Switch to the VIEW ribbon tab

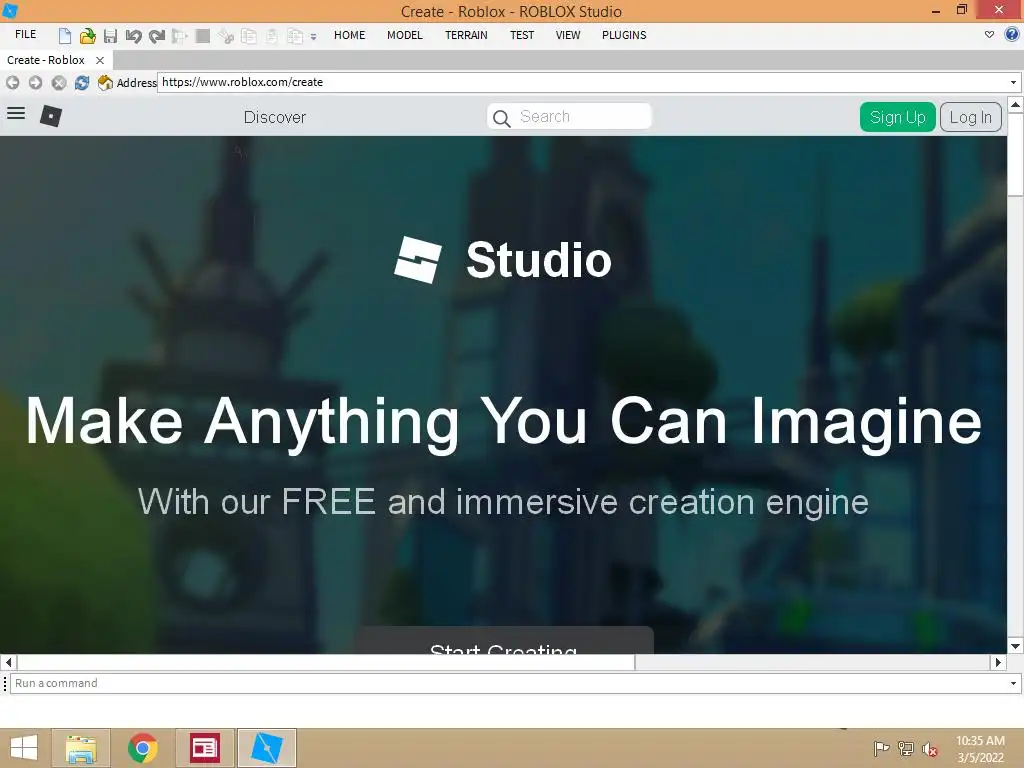coord(568,35)
